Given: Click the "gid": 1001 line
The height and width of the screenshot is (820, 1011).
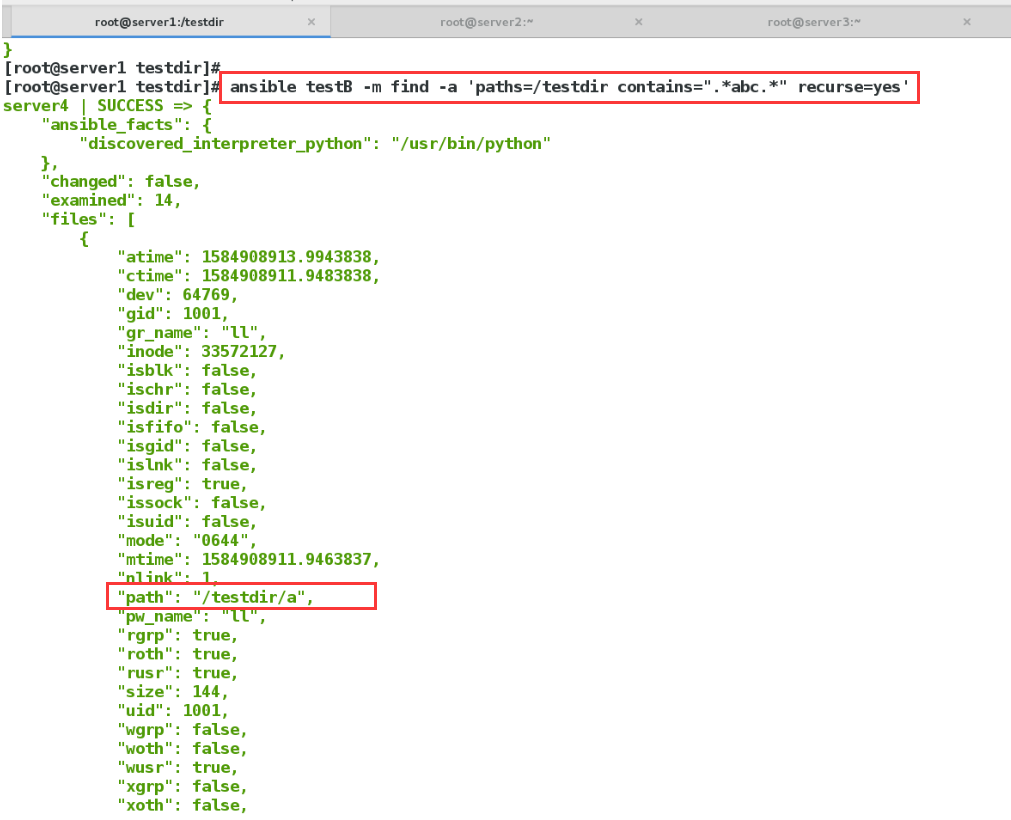Looking at the screenshot, I should (x=173, y=314).
